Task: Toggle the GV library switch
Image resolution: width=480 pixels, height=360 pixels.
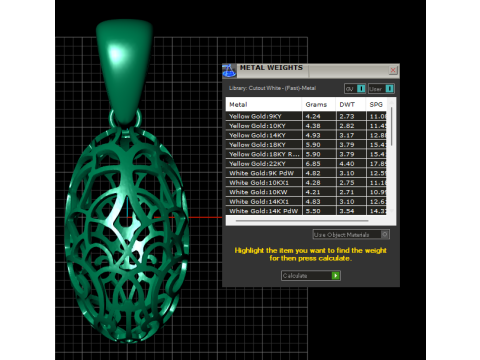Action: pos(355,89)
